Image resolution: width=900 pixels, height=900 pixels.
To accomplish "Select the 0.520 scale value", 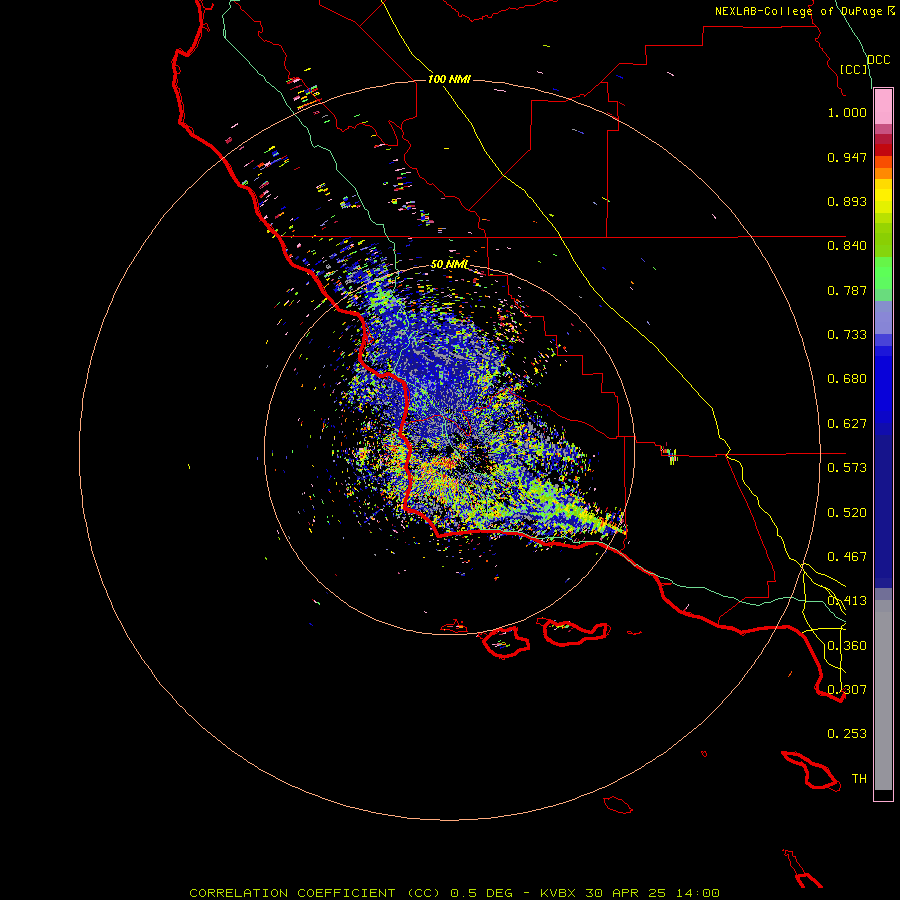I will coord(847,513).
